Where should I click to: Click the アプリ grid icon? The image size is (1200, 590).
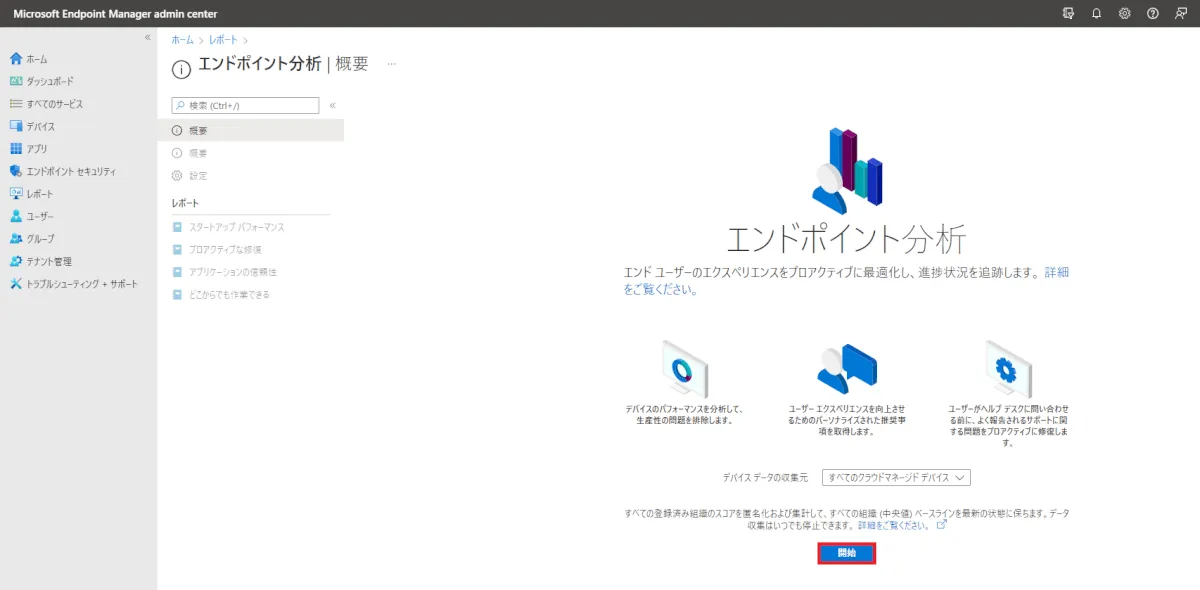click(16, 149)
